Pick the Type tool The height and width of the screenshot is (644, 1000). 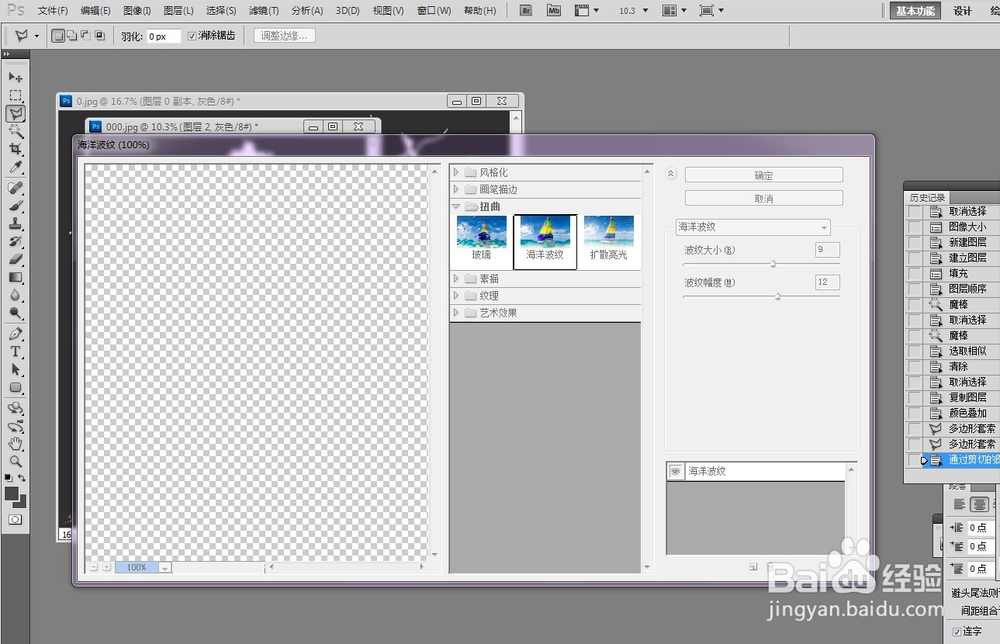click(x=15, y=352)
